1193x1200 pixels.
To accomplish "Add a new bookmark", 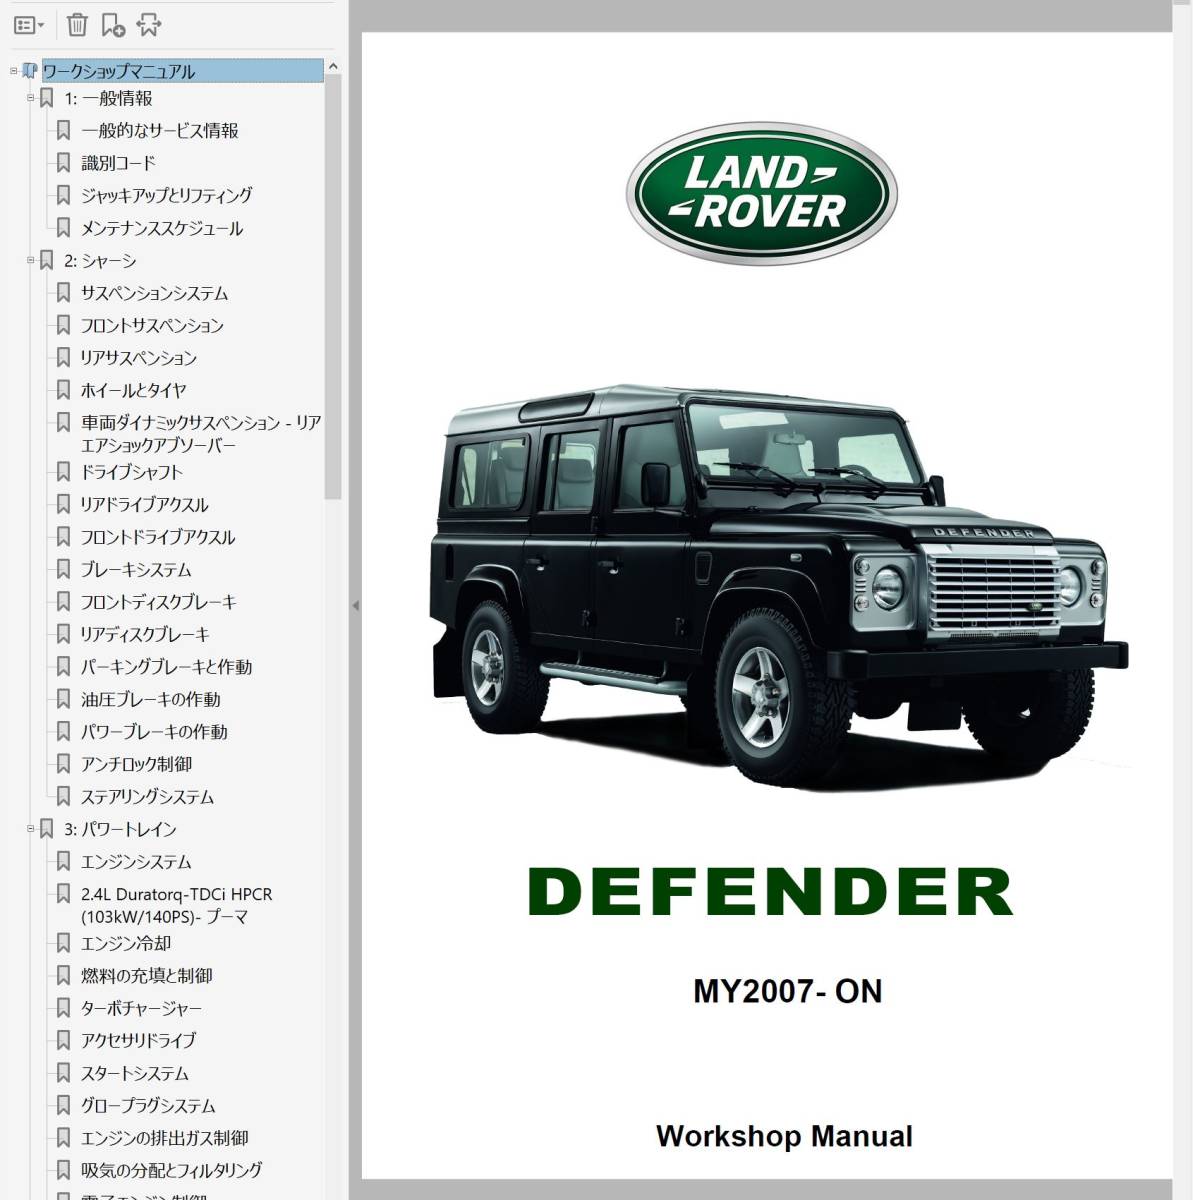I will [x=113, y=25].
